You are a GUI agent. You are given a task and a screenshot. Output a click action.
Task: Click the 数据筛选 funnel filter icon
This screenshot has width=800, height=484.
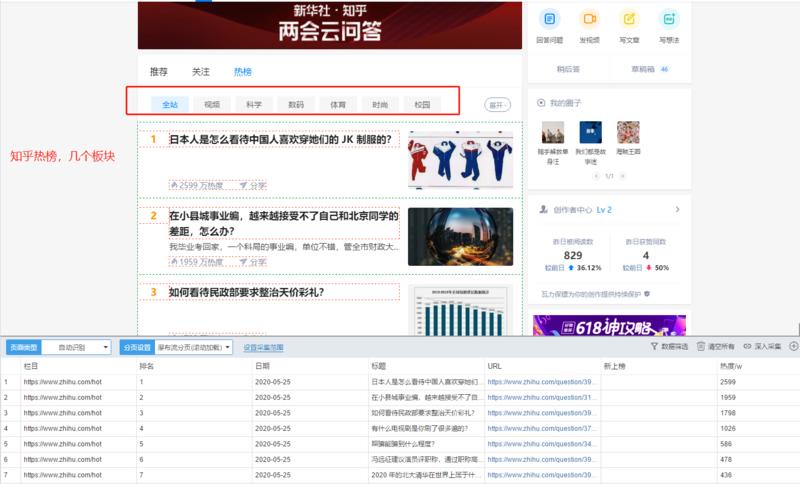654,346
